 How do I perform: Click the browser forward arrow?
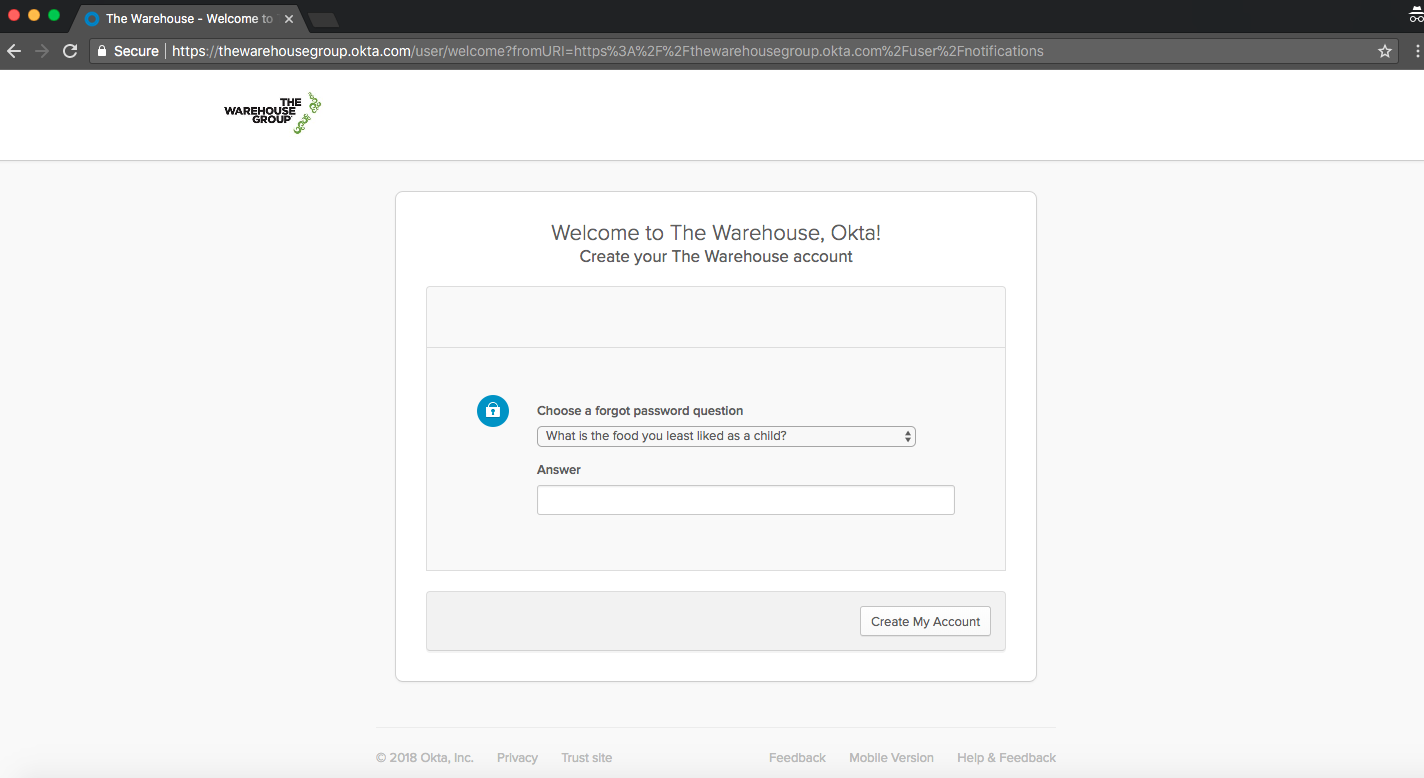[x=42, y=51]
